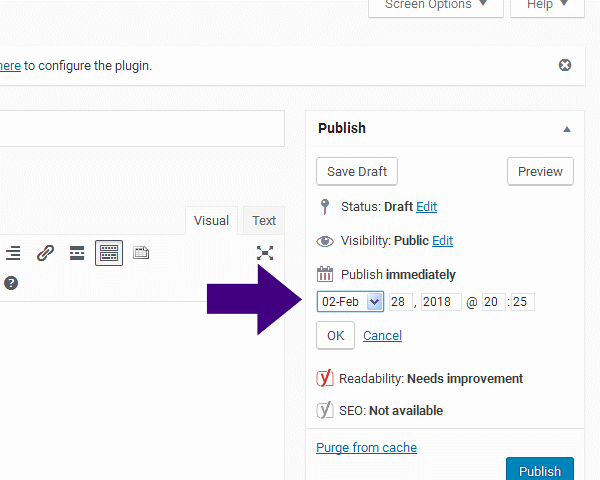Click the Save Draft button
The width and height of the screenshot is (600, 480).
357,171
